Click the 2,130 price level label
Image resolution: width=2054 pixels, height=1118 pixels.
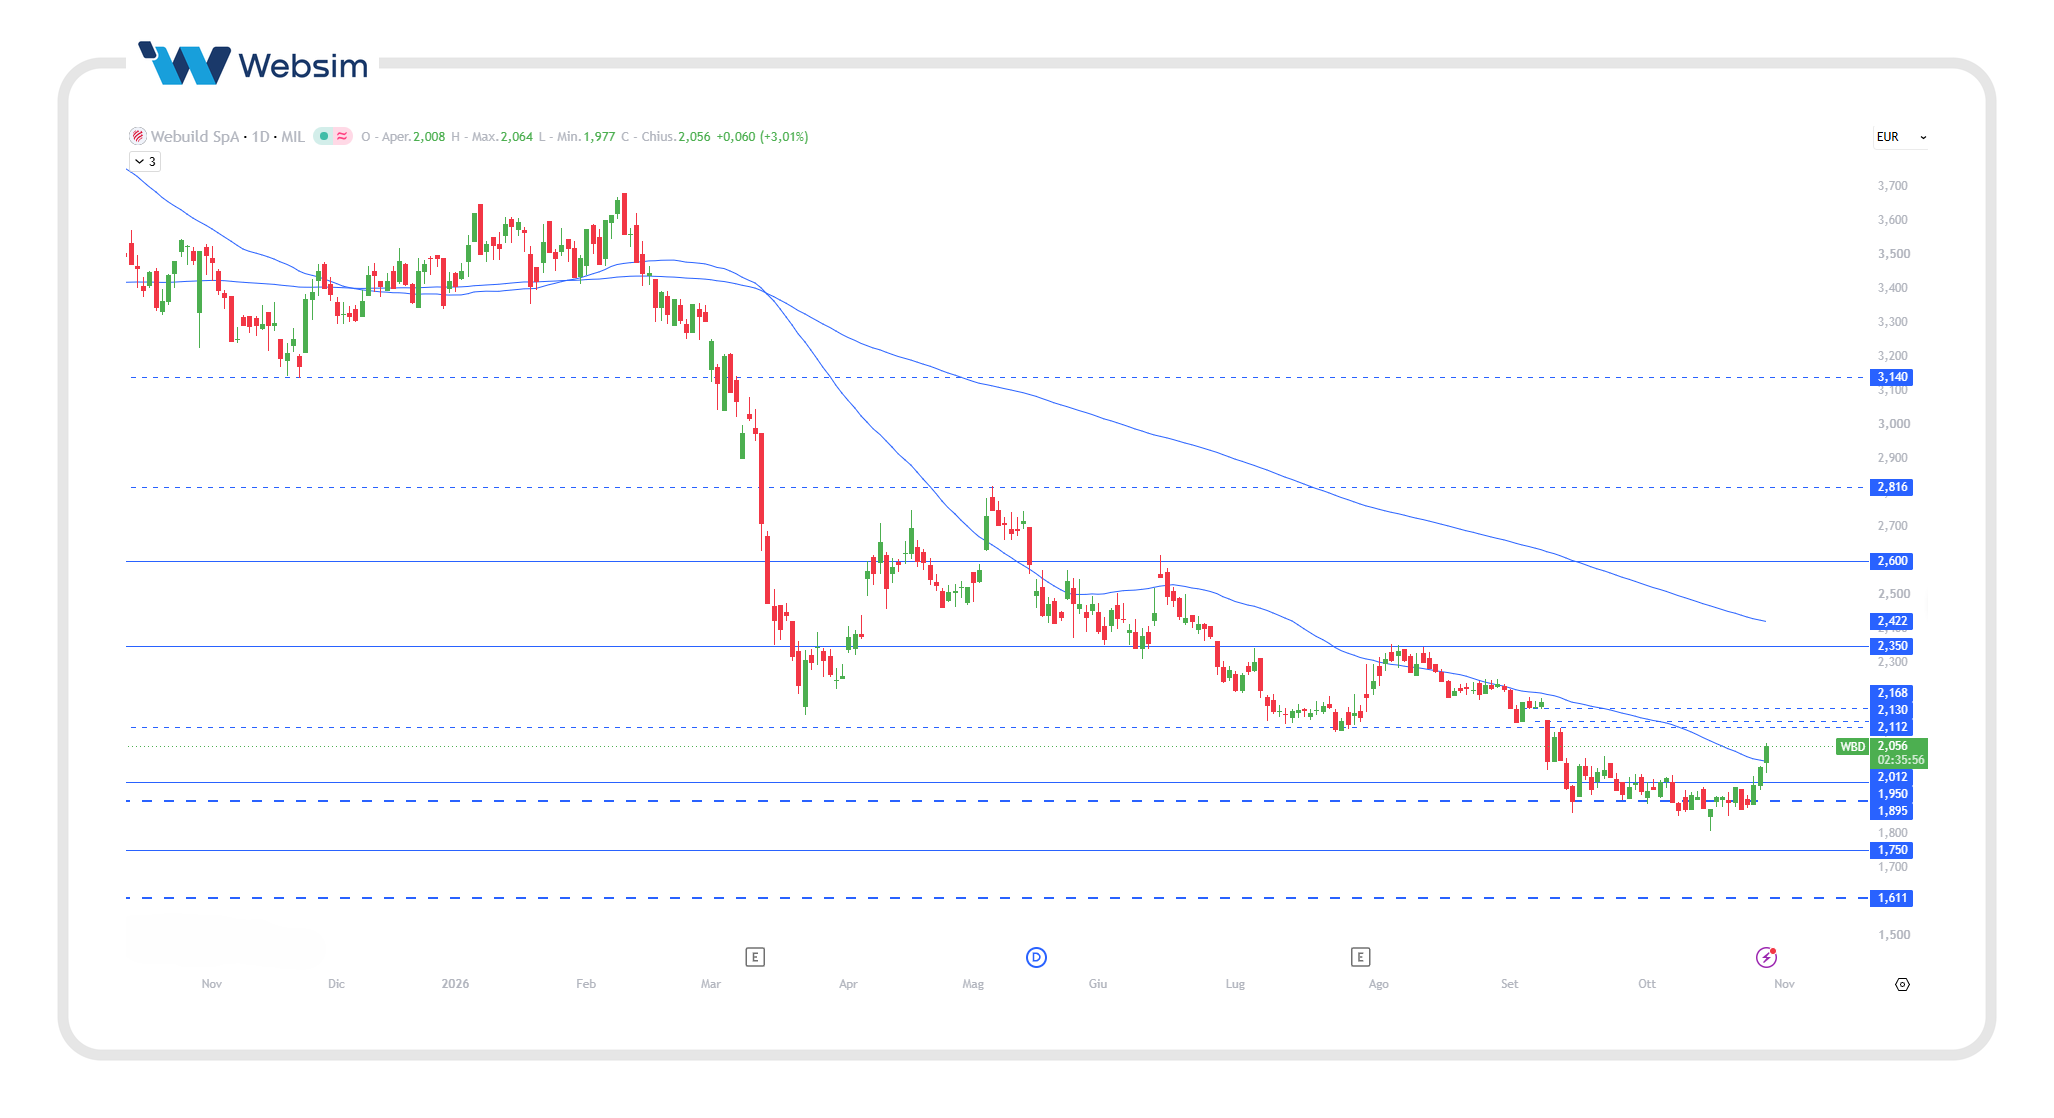pyautogui.click(x=1891, y=710)
